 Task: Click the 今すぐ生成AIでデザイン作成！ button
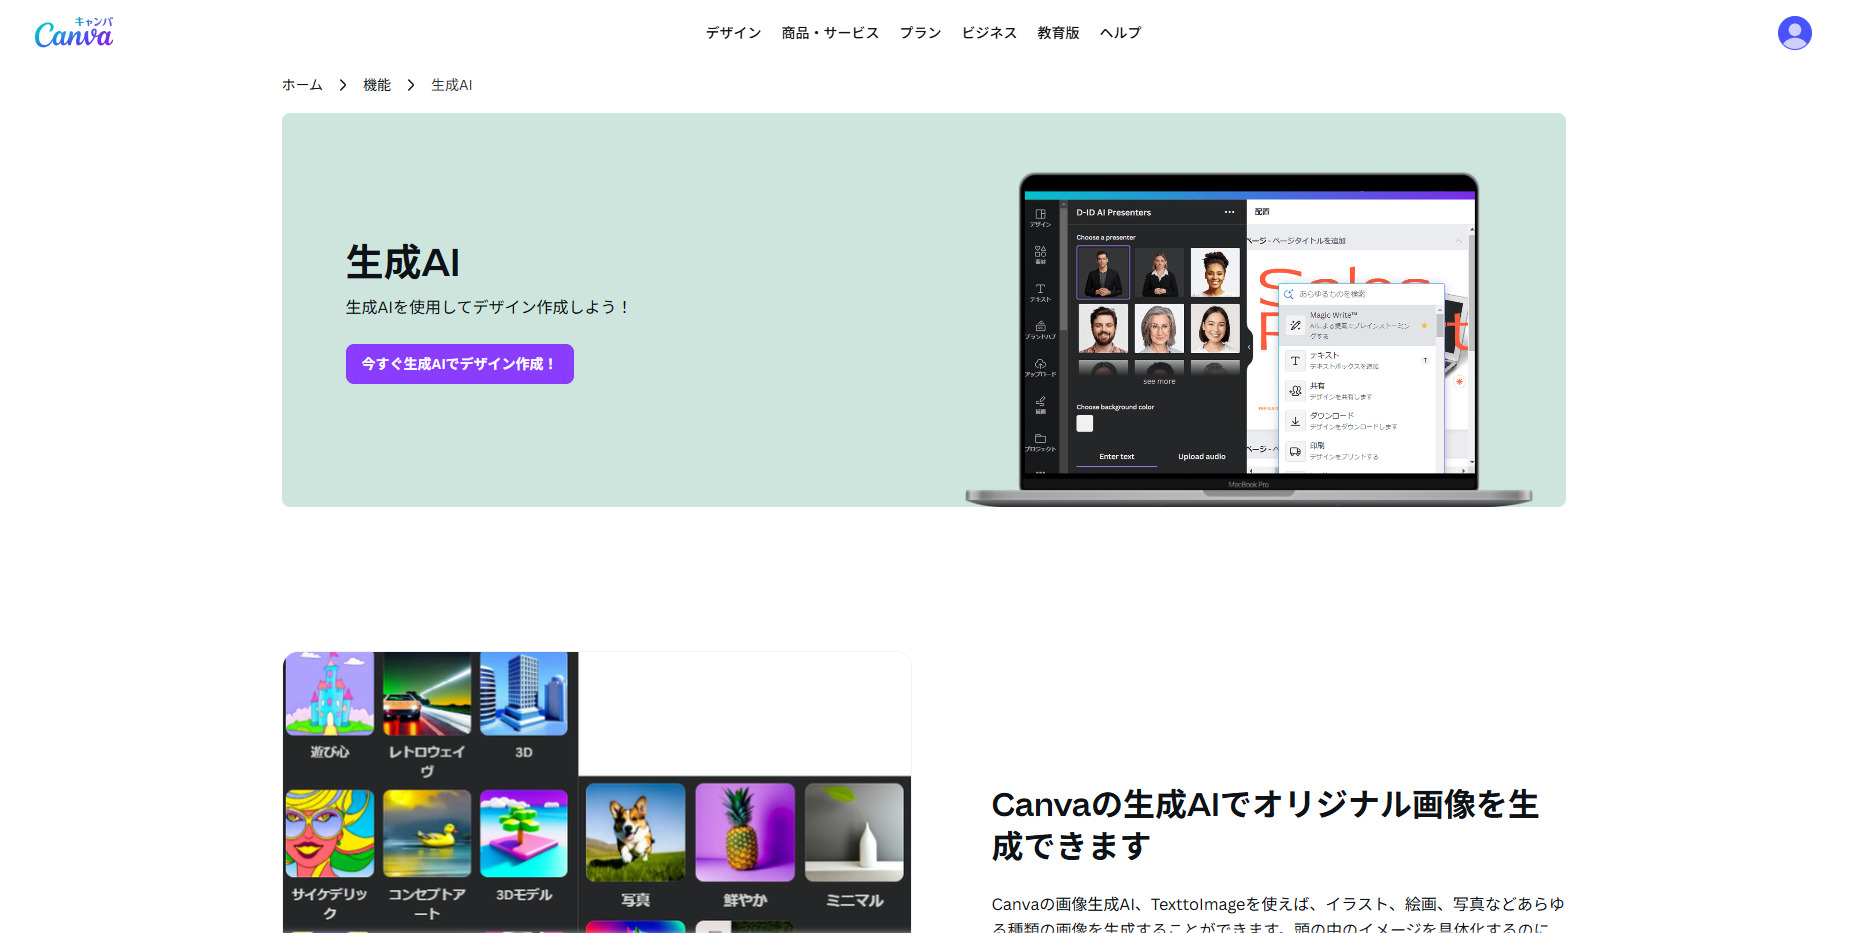click(x=459, y=364)
